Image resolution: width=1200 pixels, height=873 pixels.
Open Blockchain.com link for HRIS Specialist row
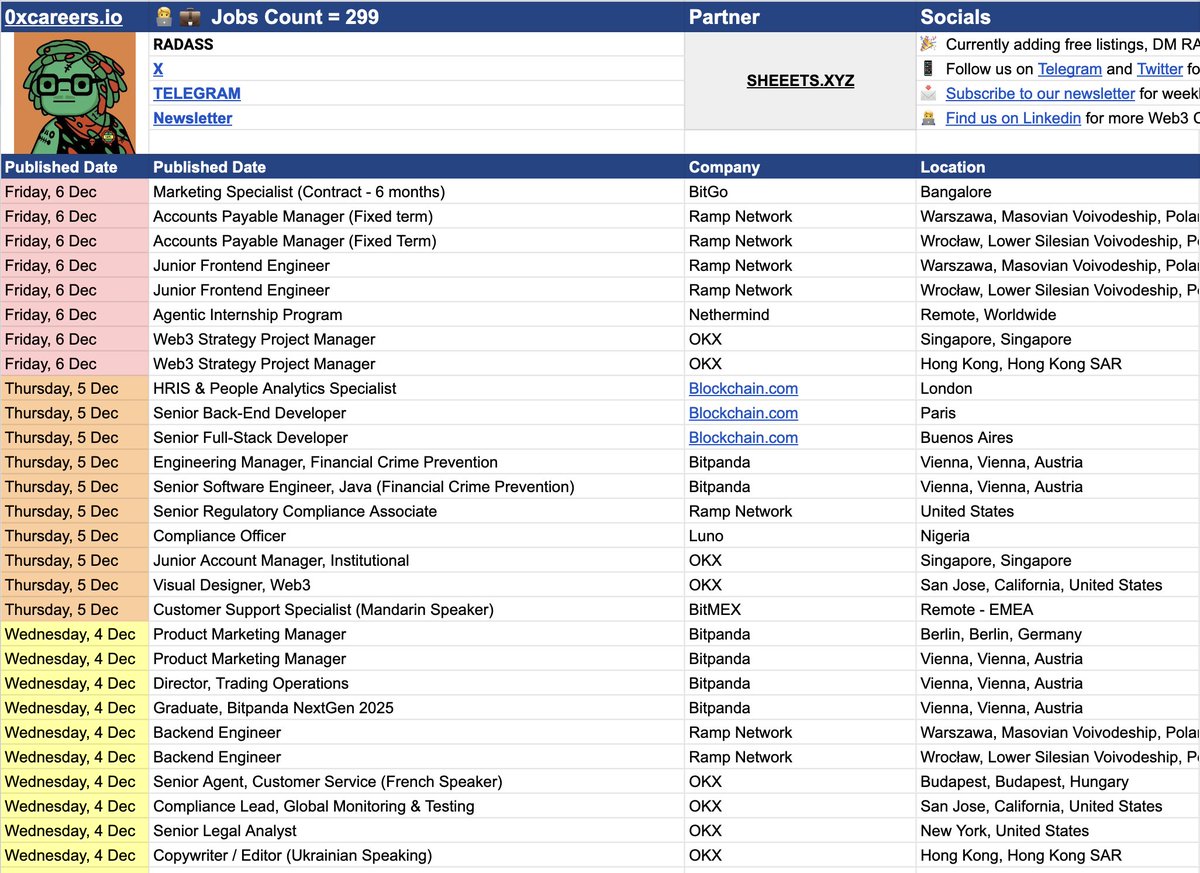click(x=743, y=388)
